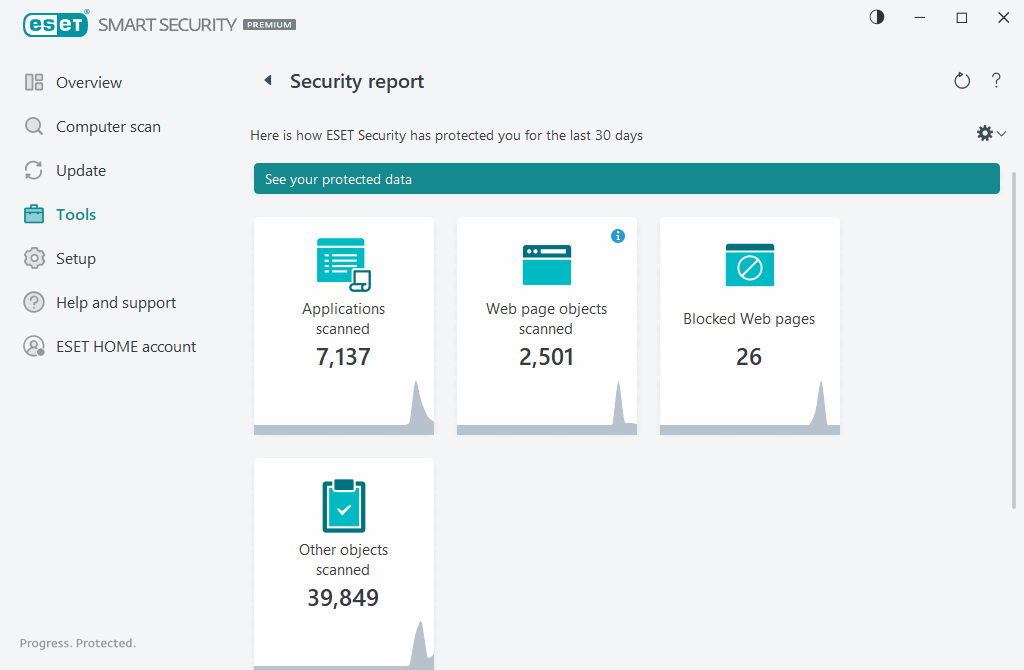Click the refresh security report icon
Viewport: 1024px width, 670px height.
click(x=962, y=82)
